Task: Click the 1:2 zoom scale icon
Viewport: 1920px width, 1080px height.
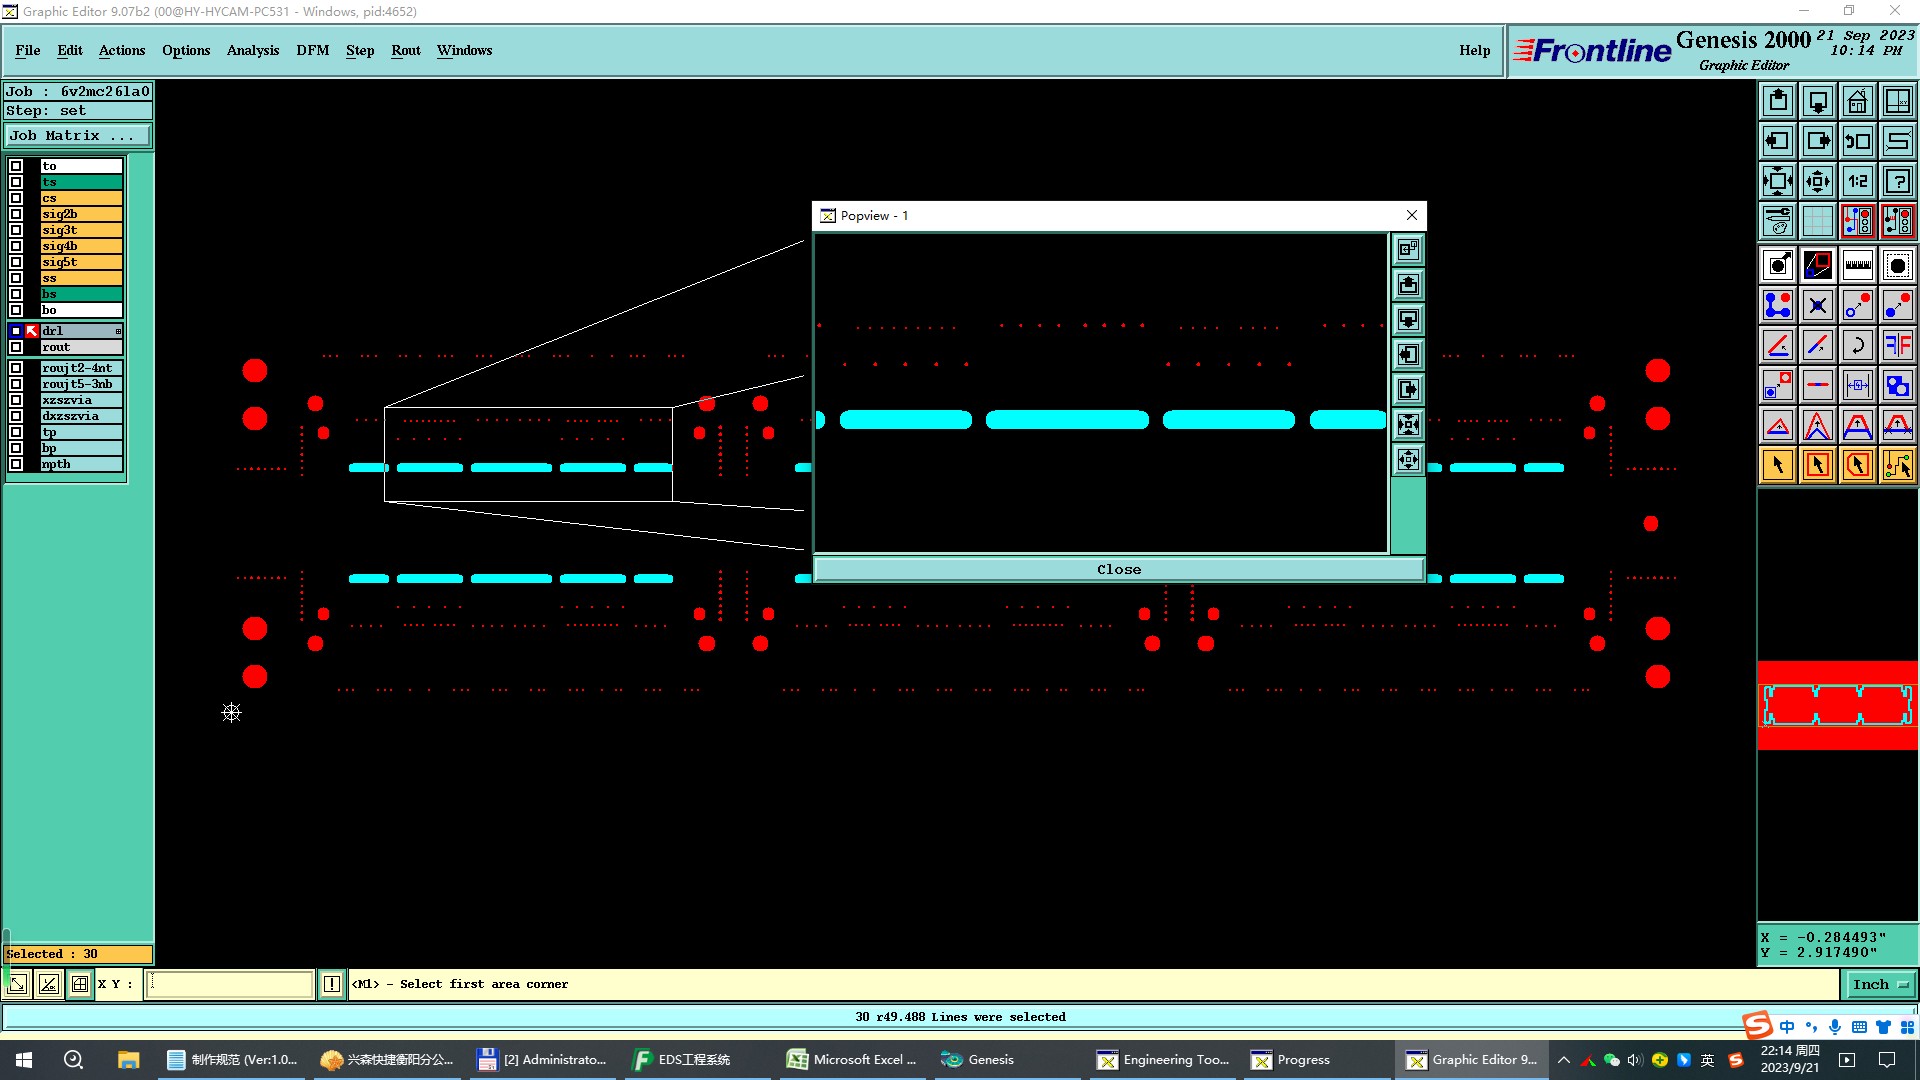Action: coord(1857,181)
